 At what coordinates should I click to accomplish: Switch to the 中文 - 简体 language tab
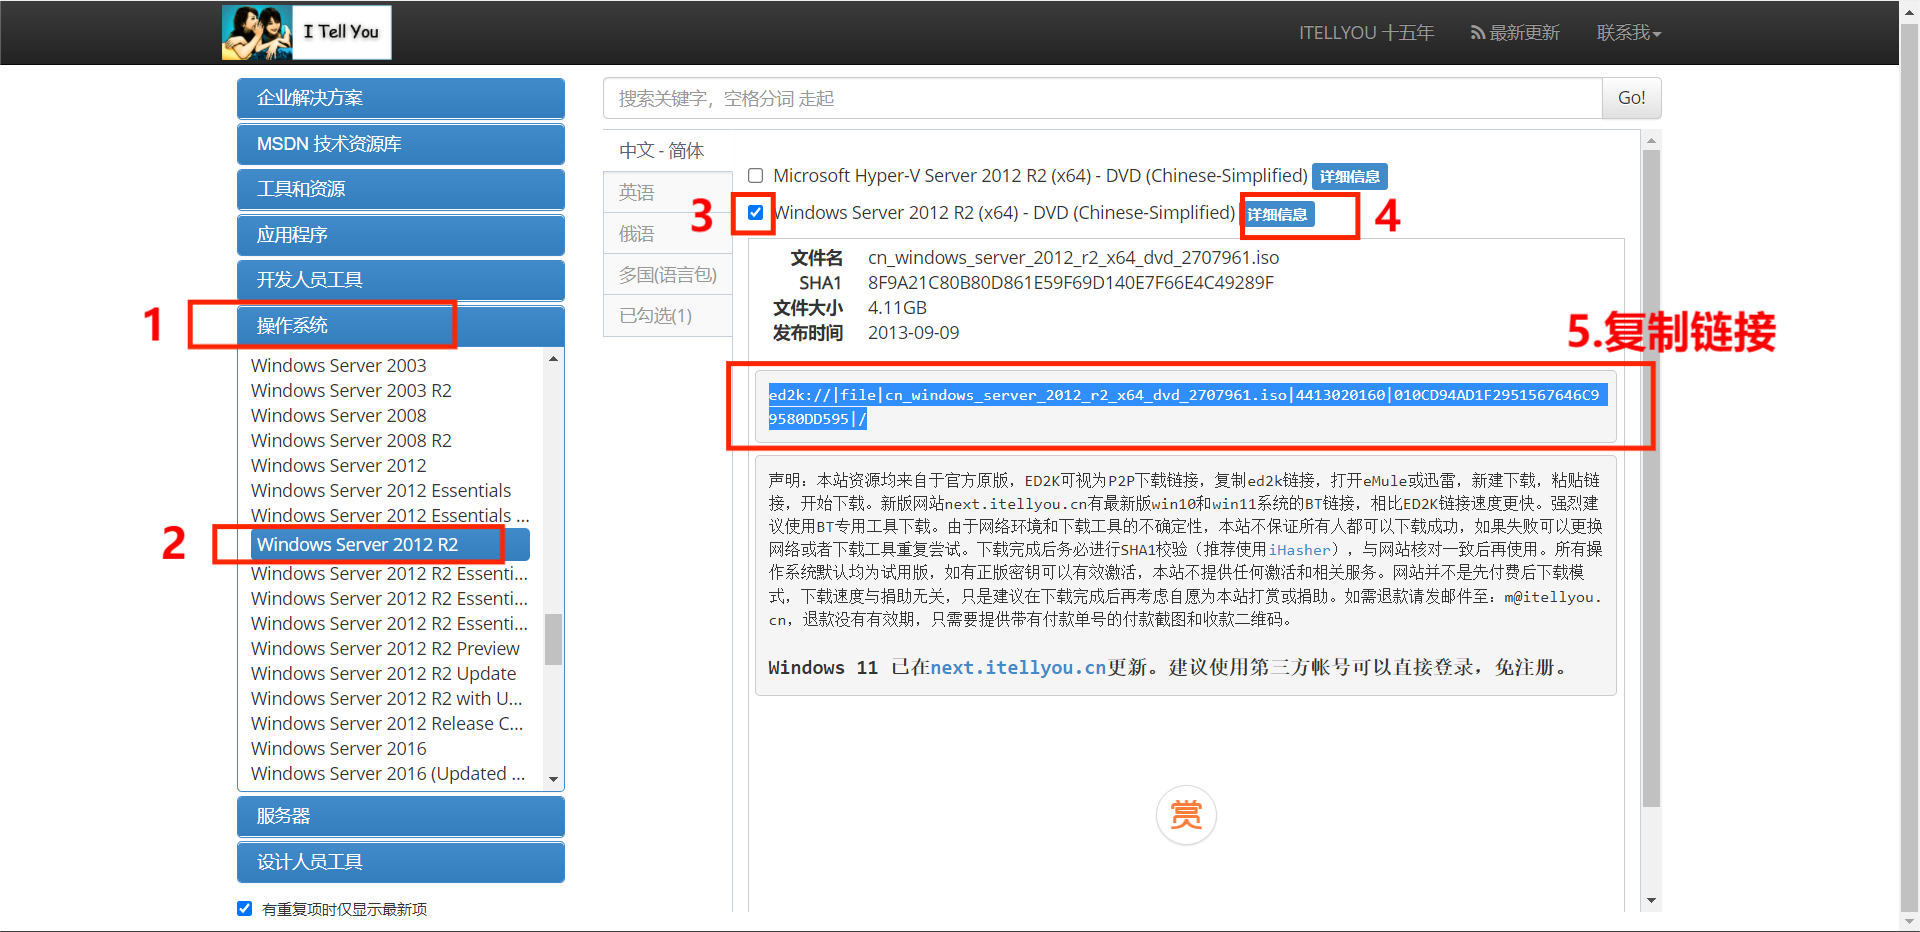click(662, 150)
